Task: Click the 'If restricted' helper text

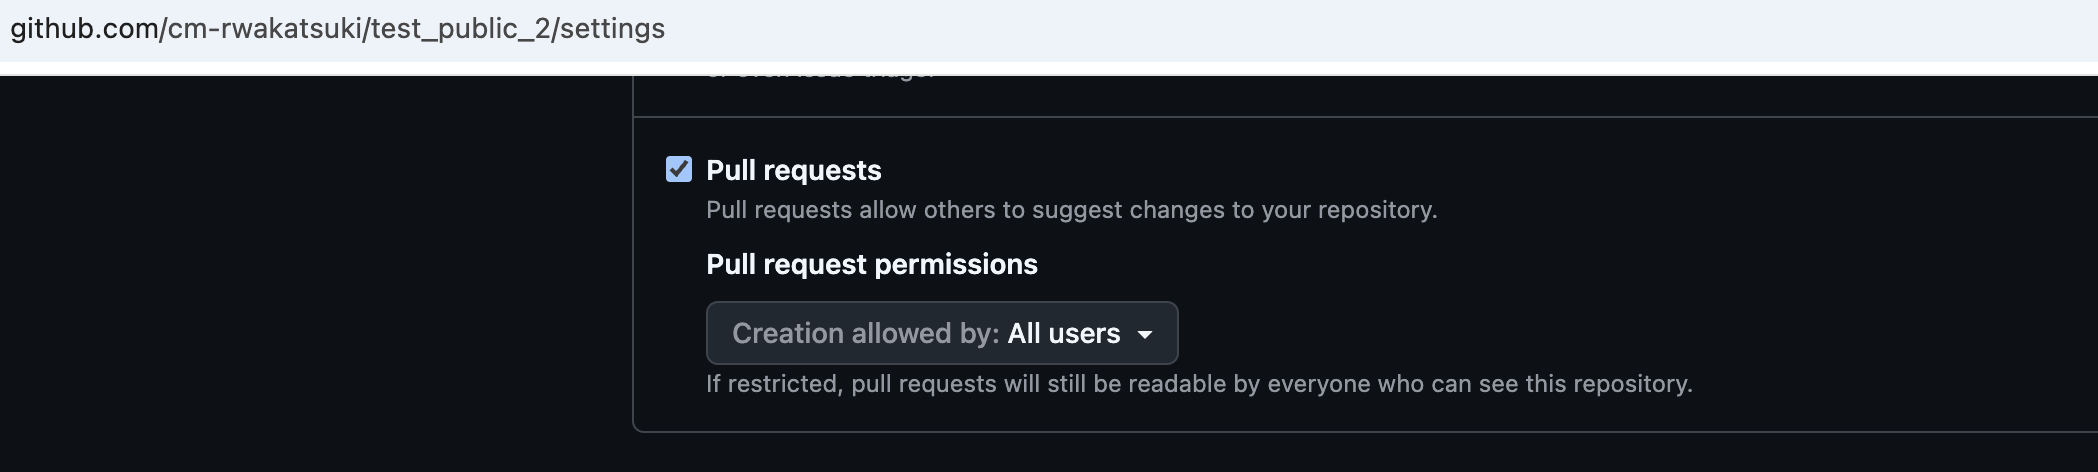Action: [x=1198, y=384]
